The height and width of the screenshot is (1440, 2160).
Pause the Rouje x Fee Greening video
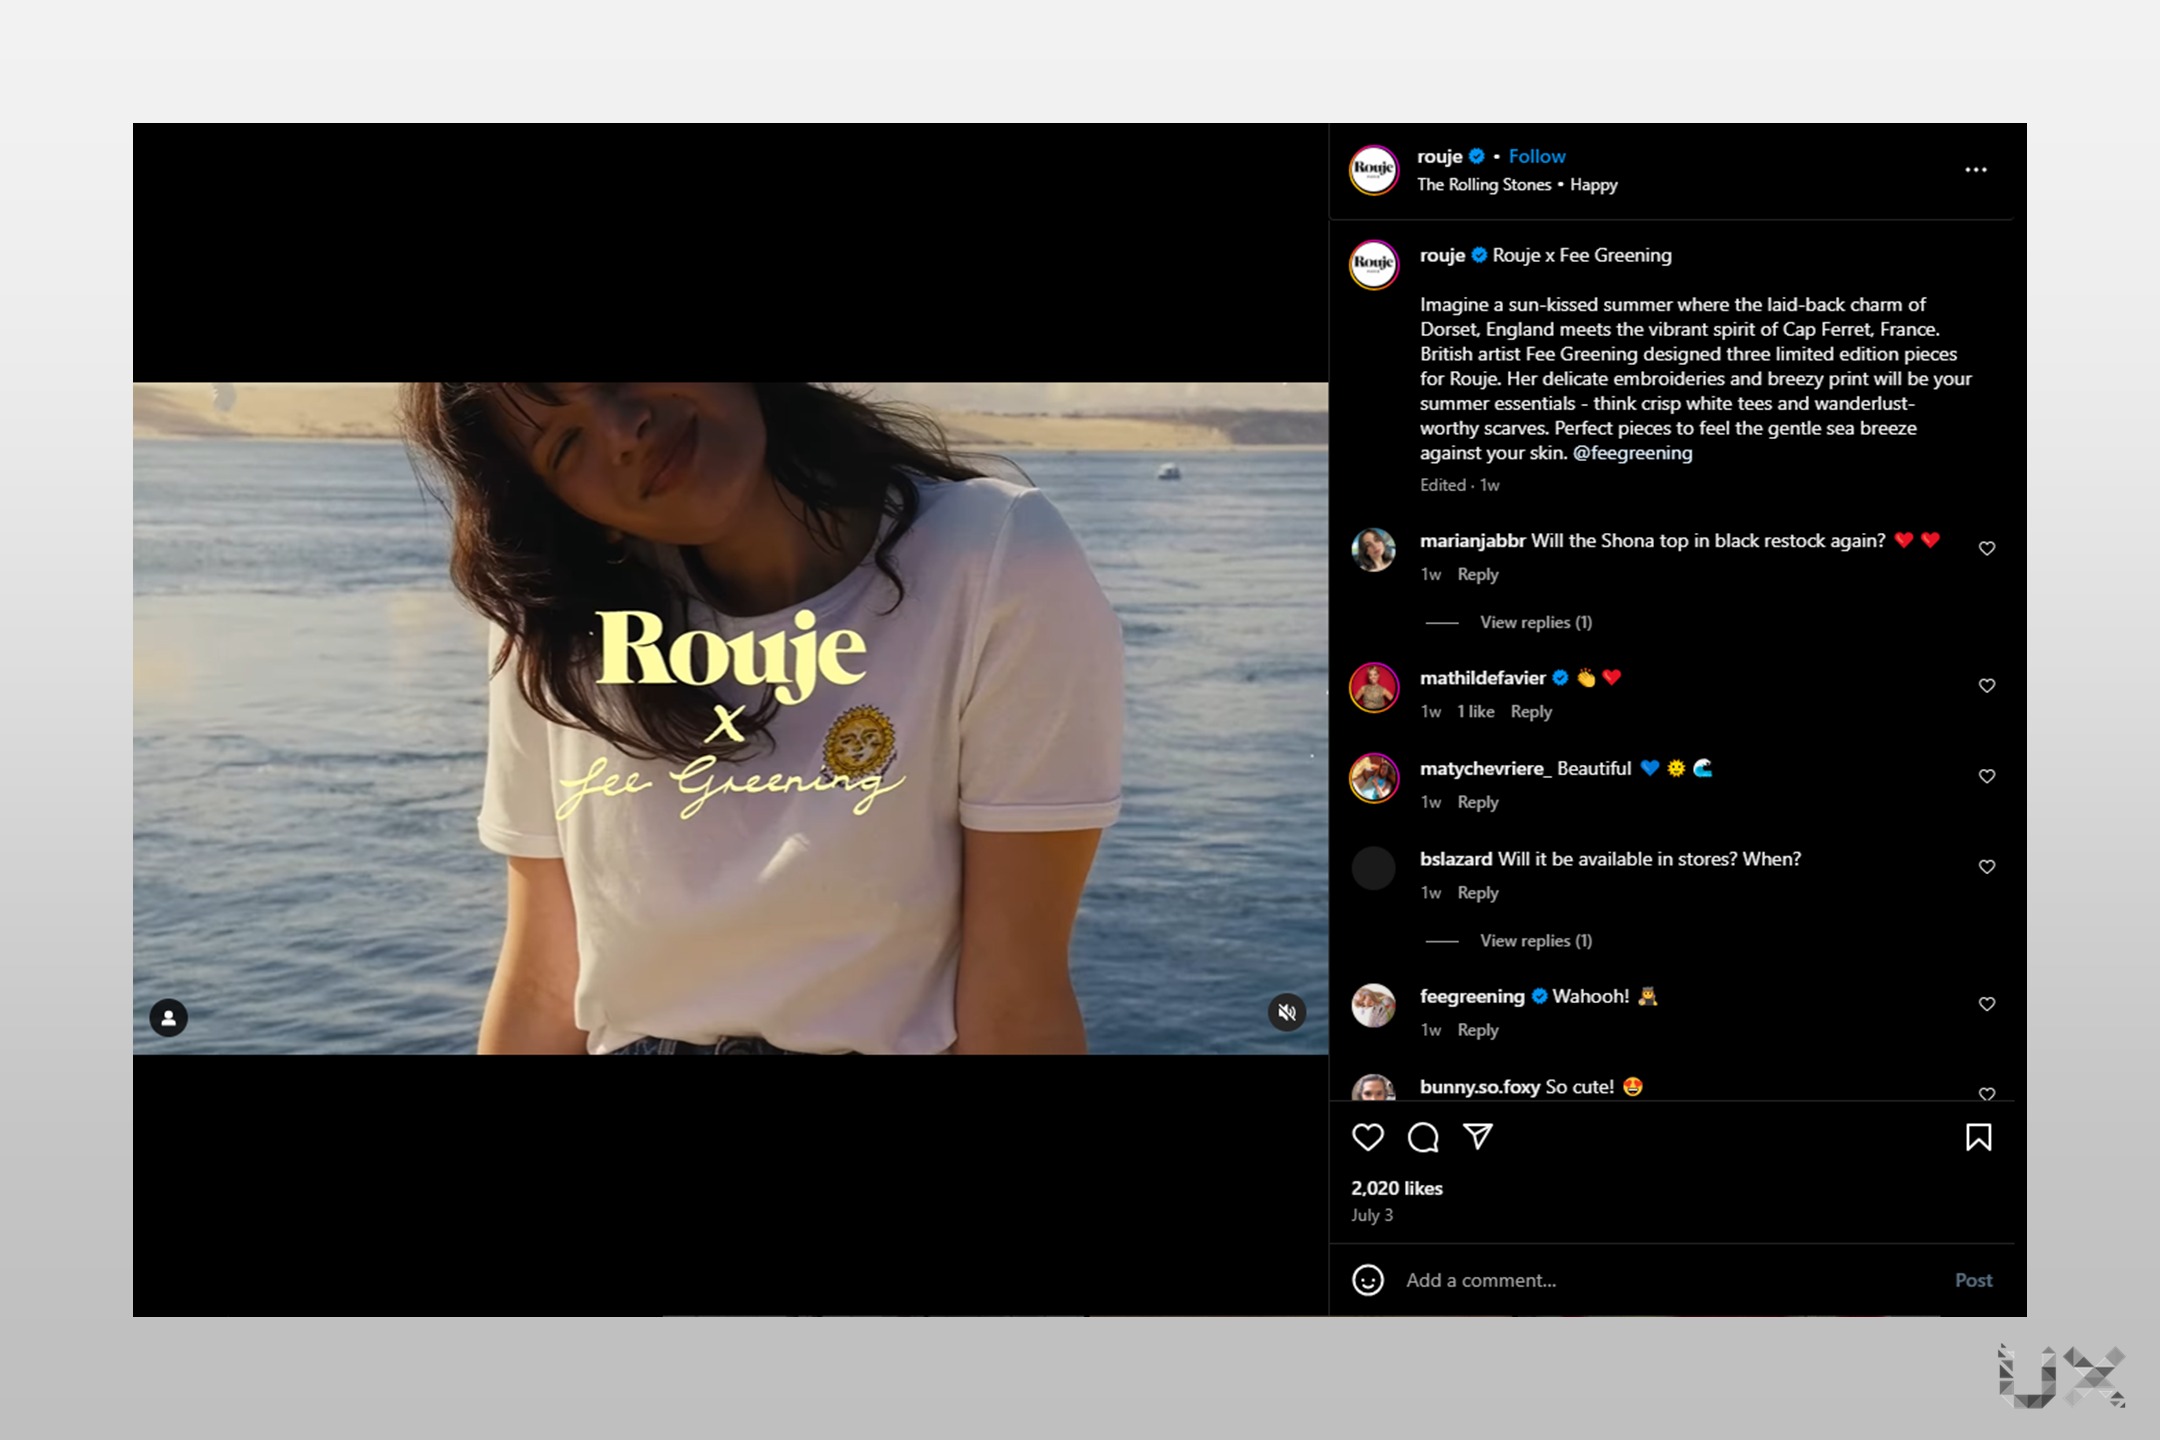coord(730,718)
